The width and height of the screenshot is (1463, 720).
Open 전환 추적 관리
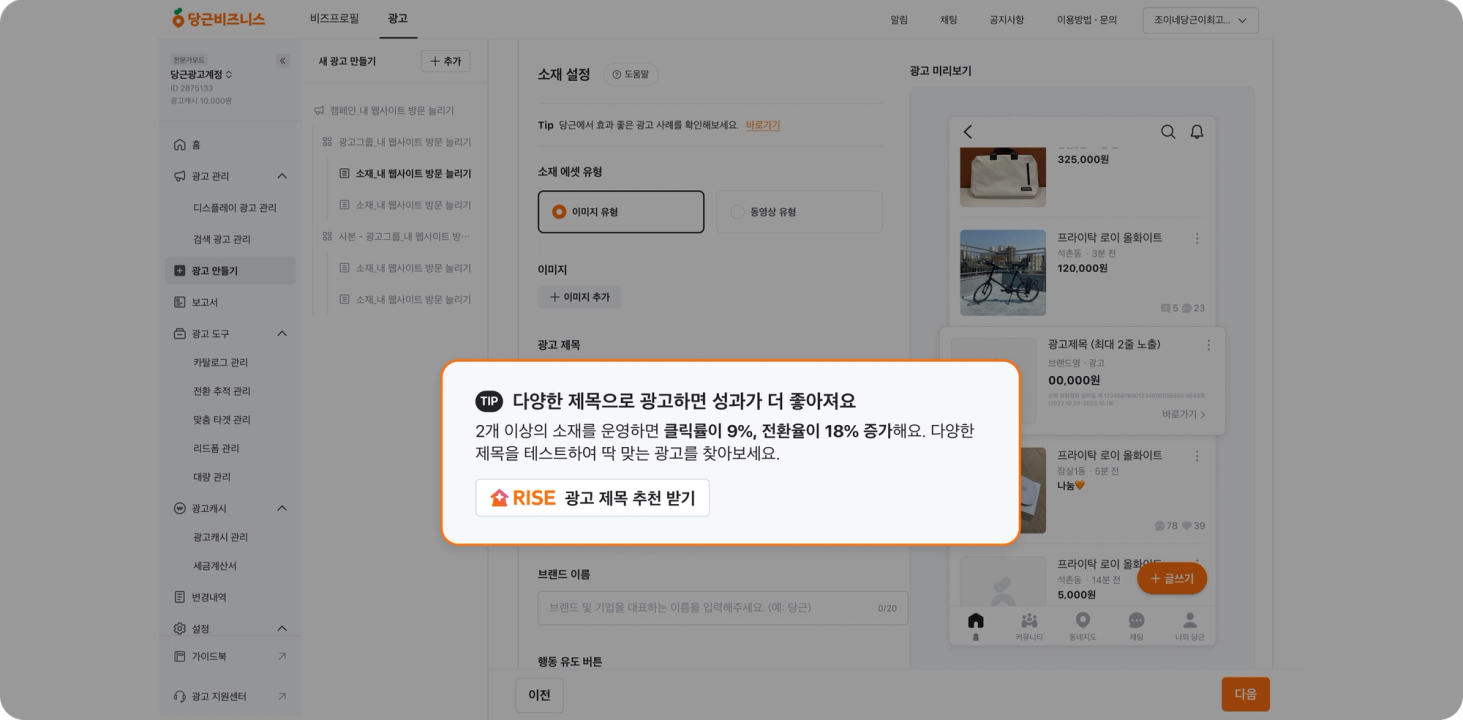222,391
